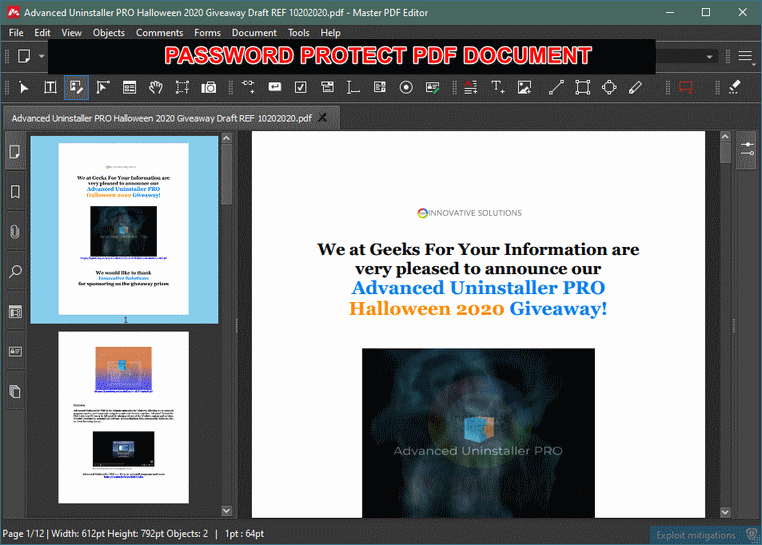Activate the edit document tool
Image resolution: width=762 pixels, height=545 pixels.
point(76,88)
